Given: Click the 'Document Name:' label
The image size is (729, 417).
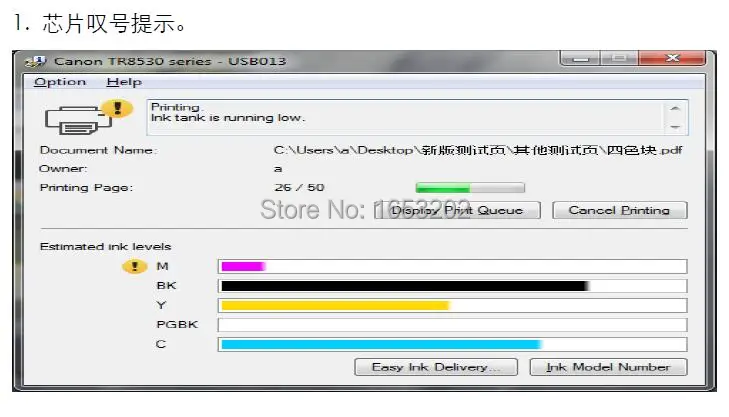Looking at the screenshot, I should 99,150.
